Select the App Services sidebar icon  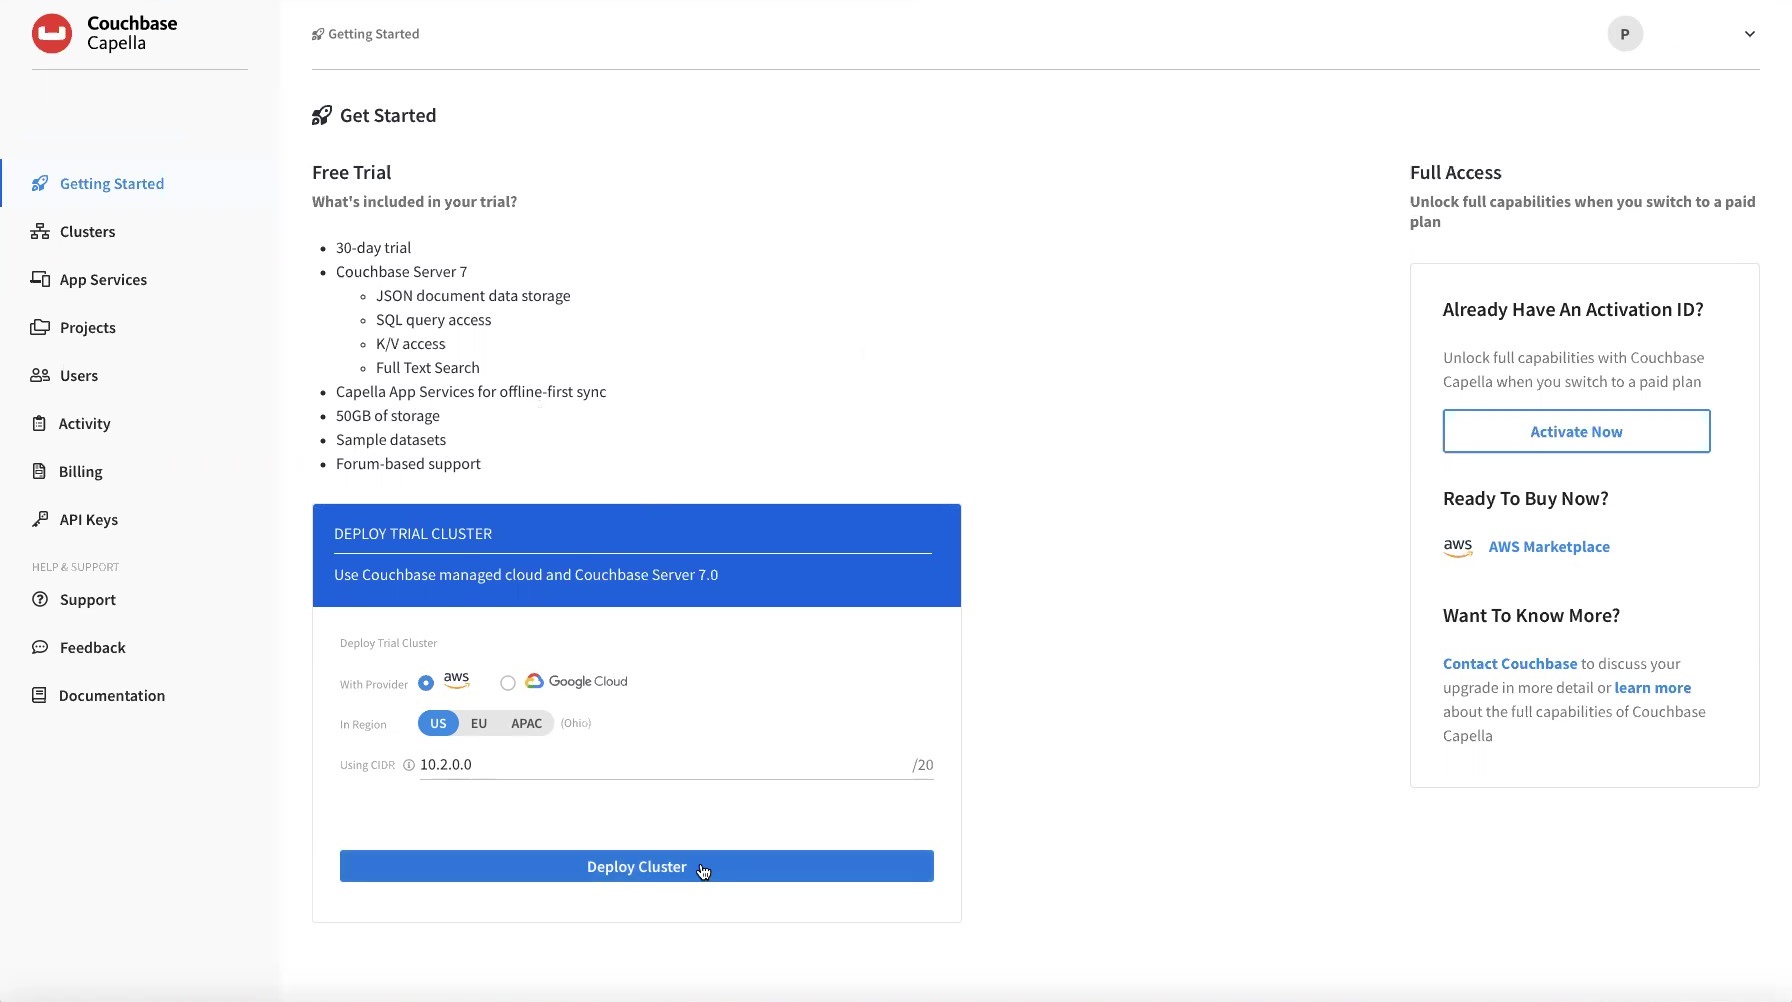point(40,279)
